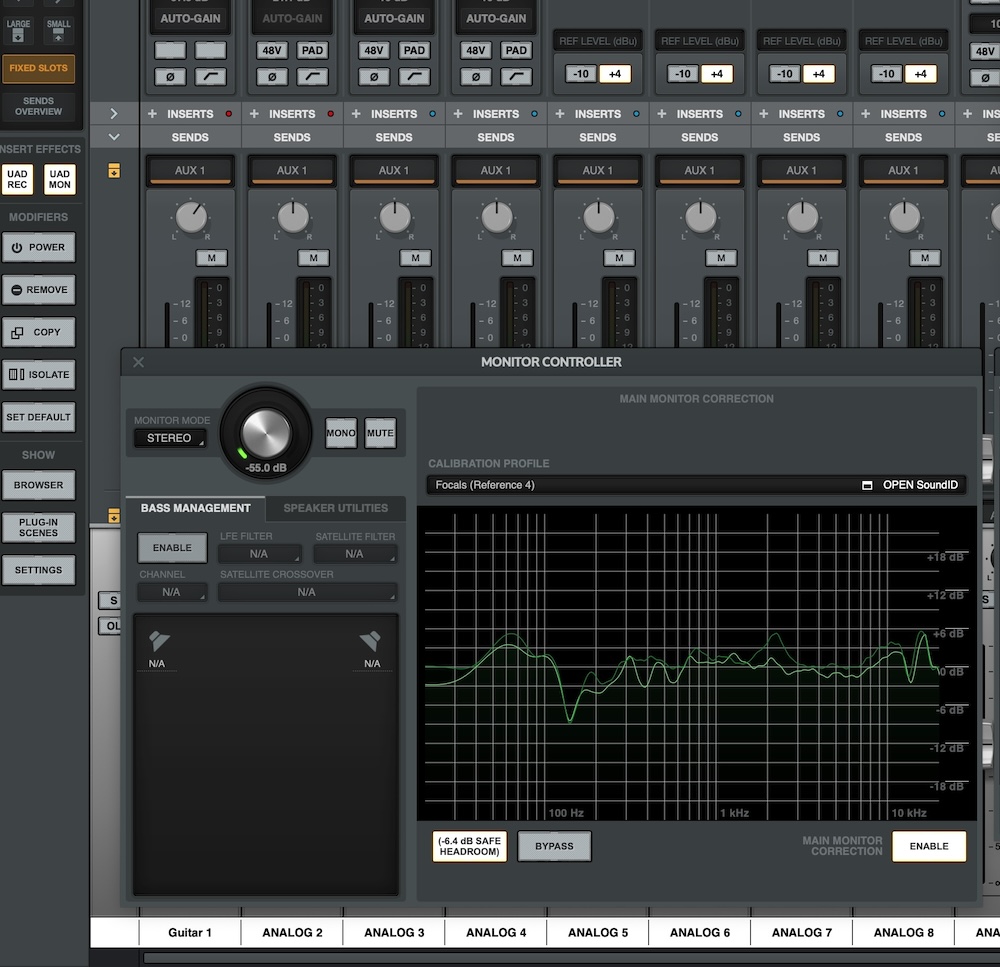This screenshot has width=1000, height=967.
Task: Invert phase on ANALOG 2 channel
Action: (272, 77)
